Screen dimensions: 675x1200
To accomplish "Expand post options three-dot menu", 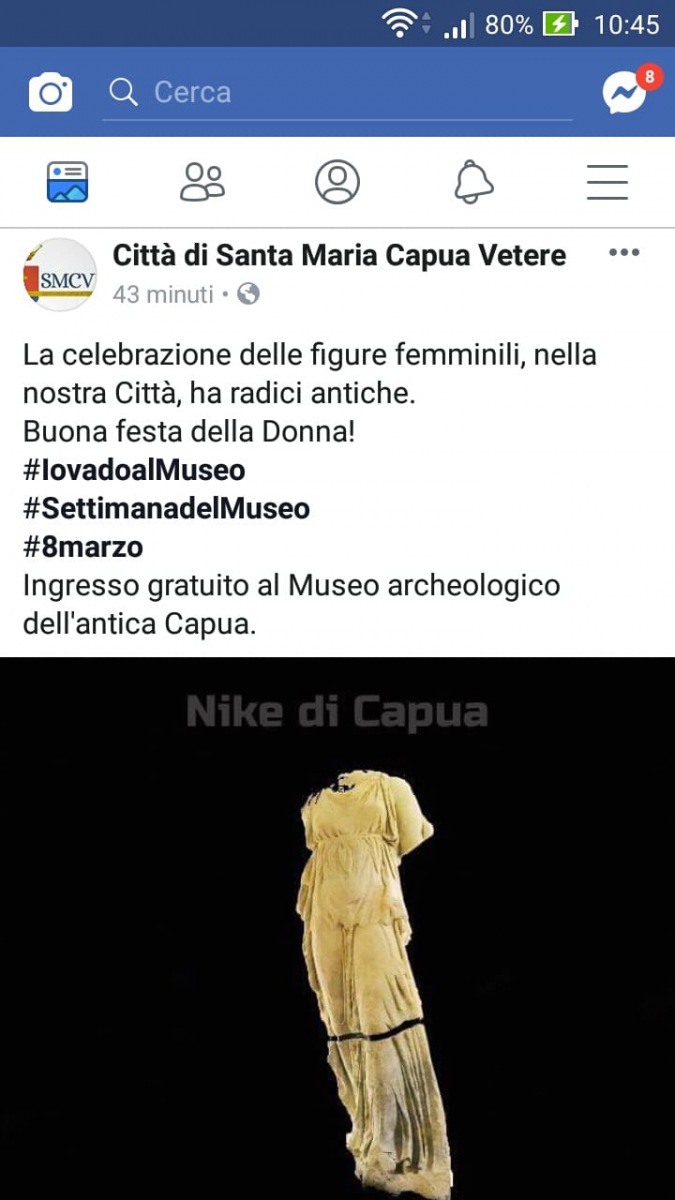I will (x=624, y=253).
